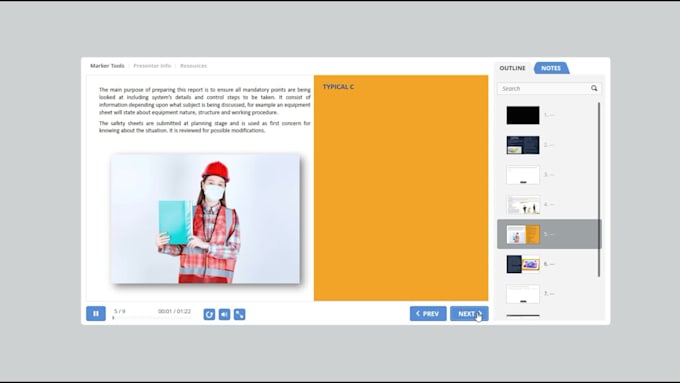Switch to the OUTLINE tab

pos(512,68)
